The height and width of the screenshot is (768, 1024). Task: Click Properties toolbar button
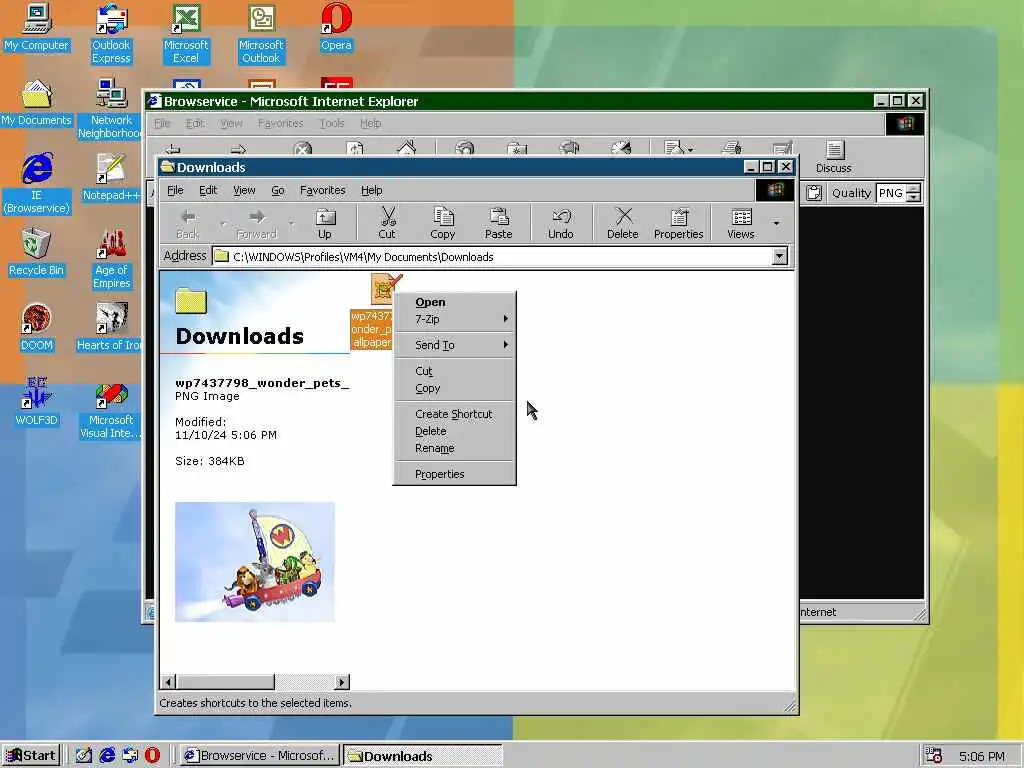coord(679,223)
